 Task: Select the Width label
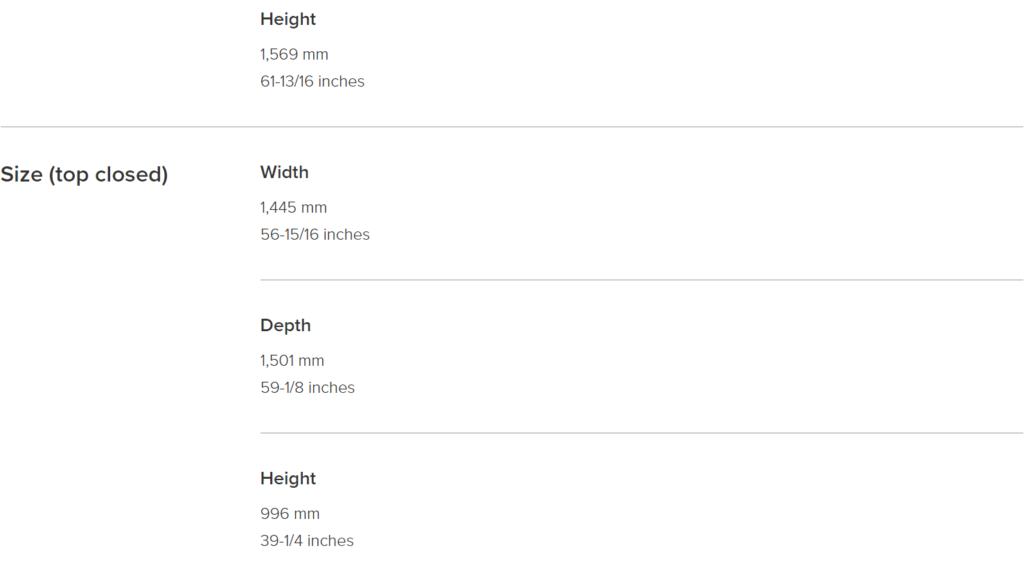pyautogui.click(x=284, y=172)
